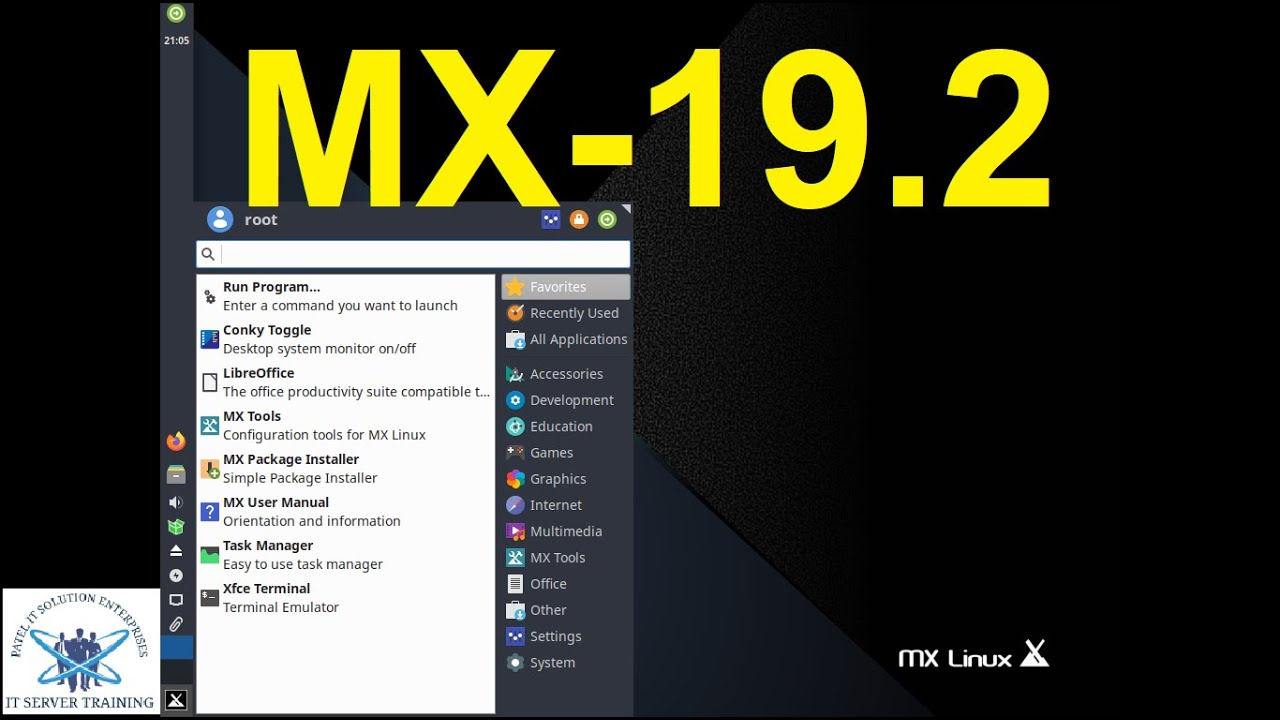Click the root user avatar icon

point(220,219)
